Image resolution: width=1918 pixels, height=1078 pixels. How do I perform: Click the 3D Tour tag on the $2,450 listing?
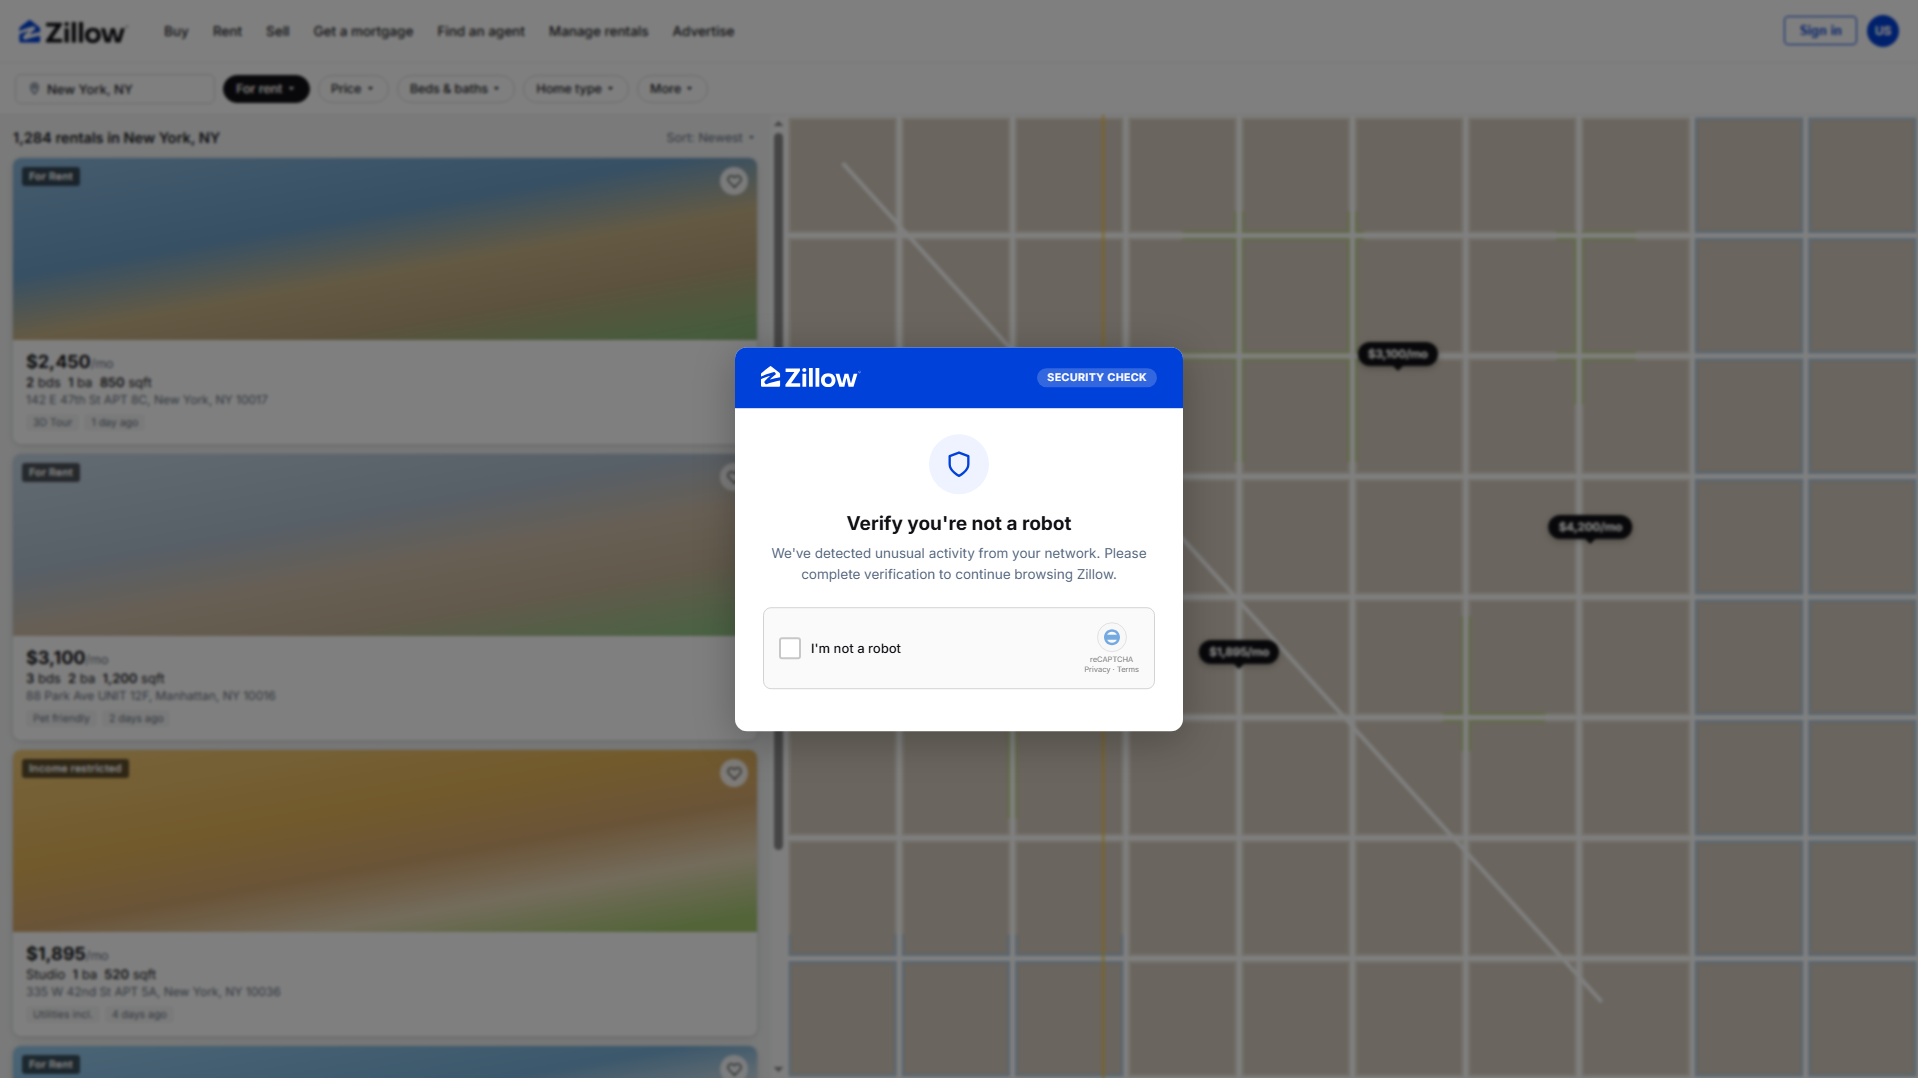click(53, 423)
